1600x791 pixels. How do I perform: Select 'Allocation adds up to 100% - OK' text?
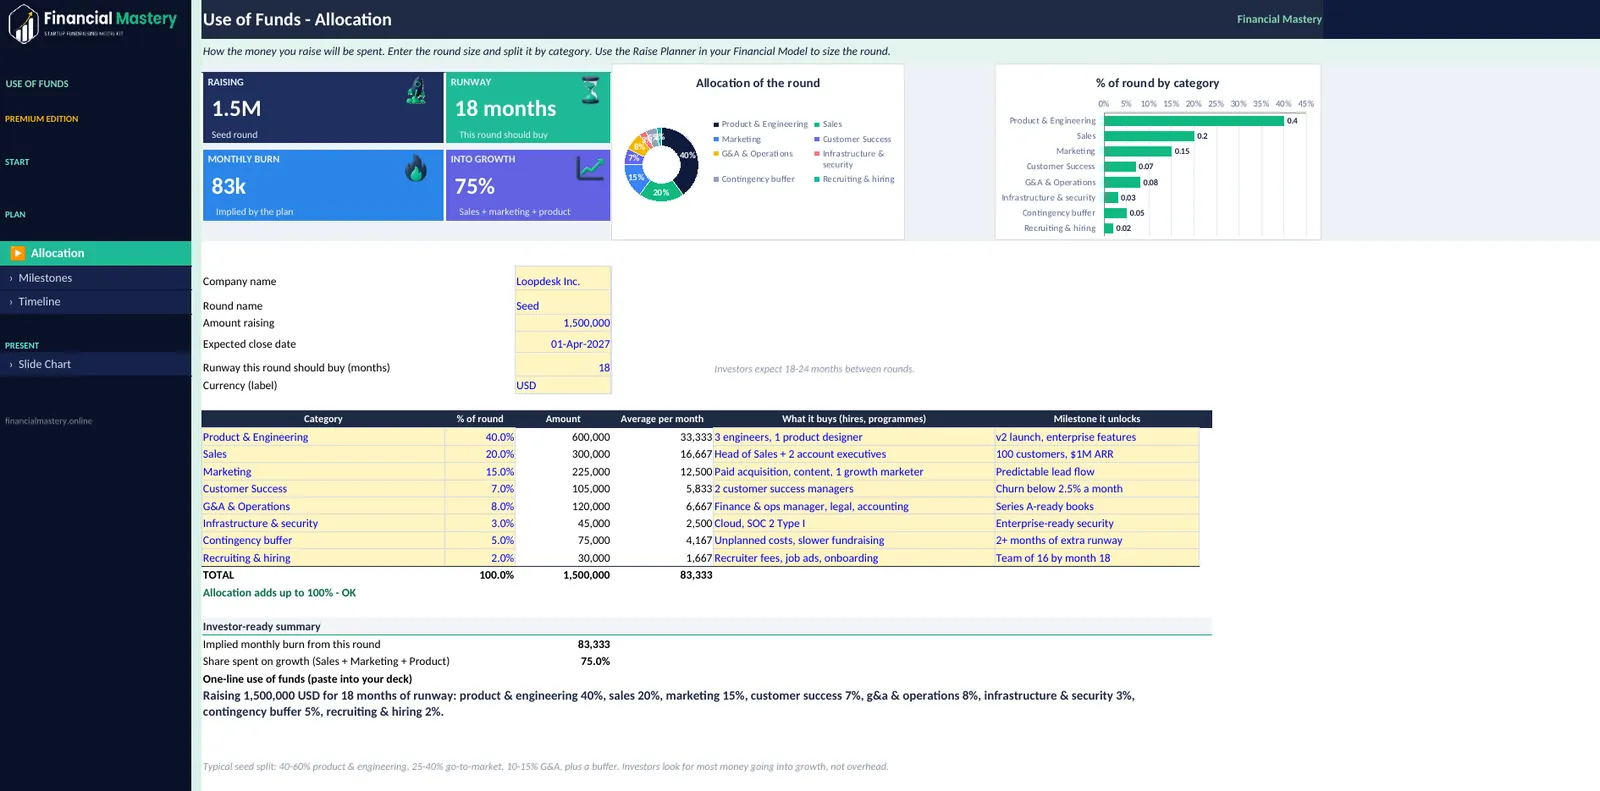pos(279,593)
